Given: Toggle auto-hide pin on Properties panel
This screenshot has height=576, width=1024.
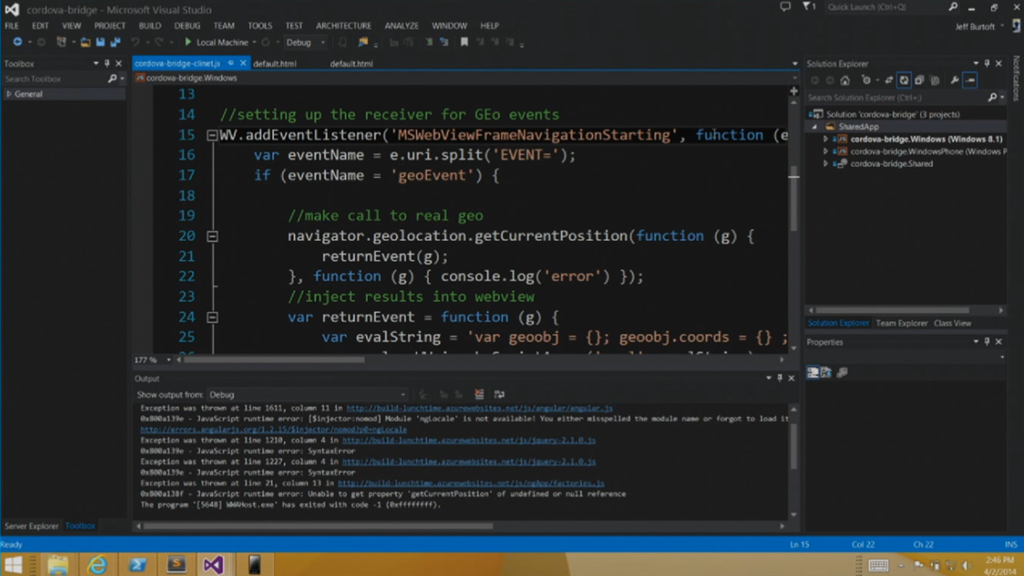Looking at the screenshot, I should tap(987, 342).
